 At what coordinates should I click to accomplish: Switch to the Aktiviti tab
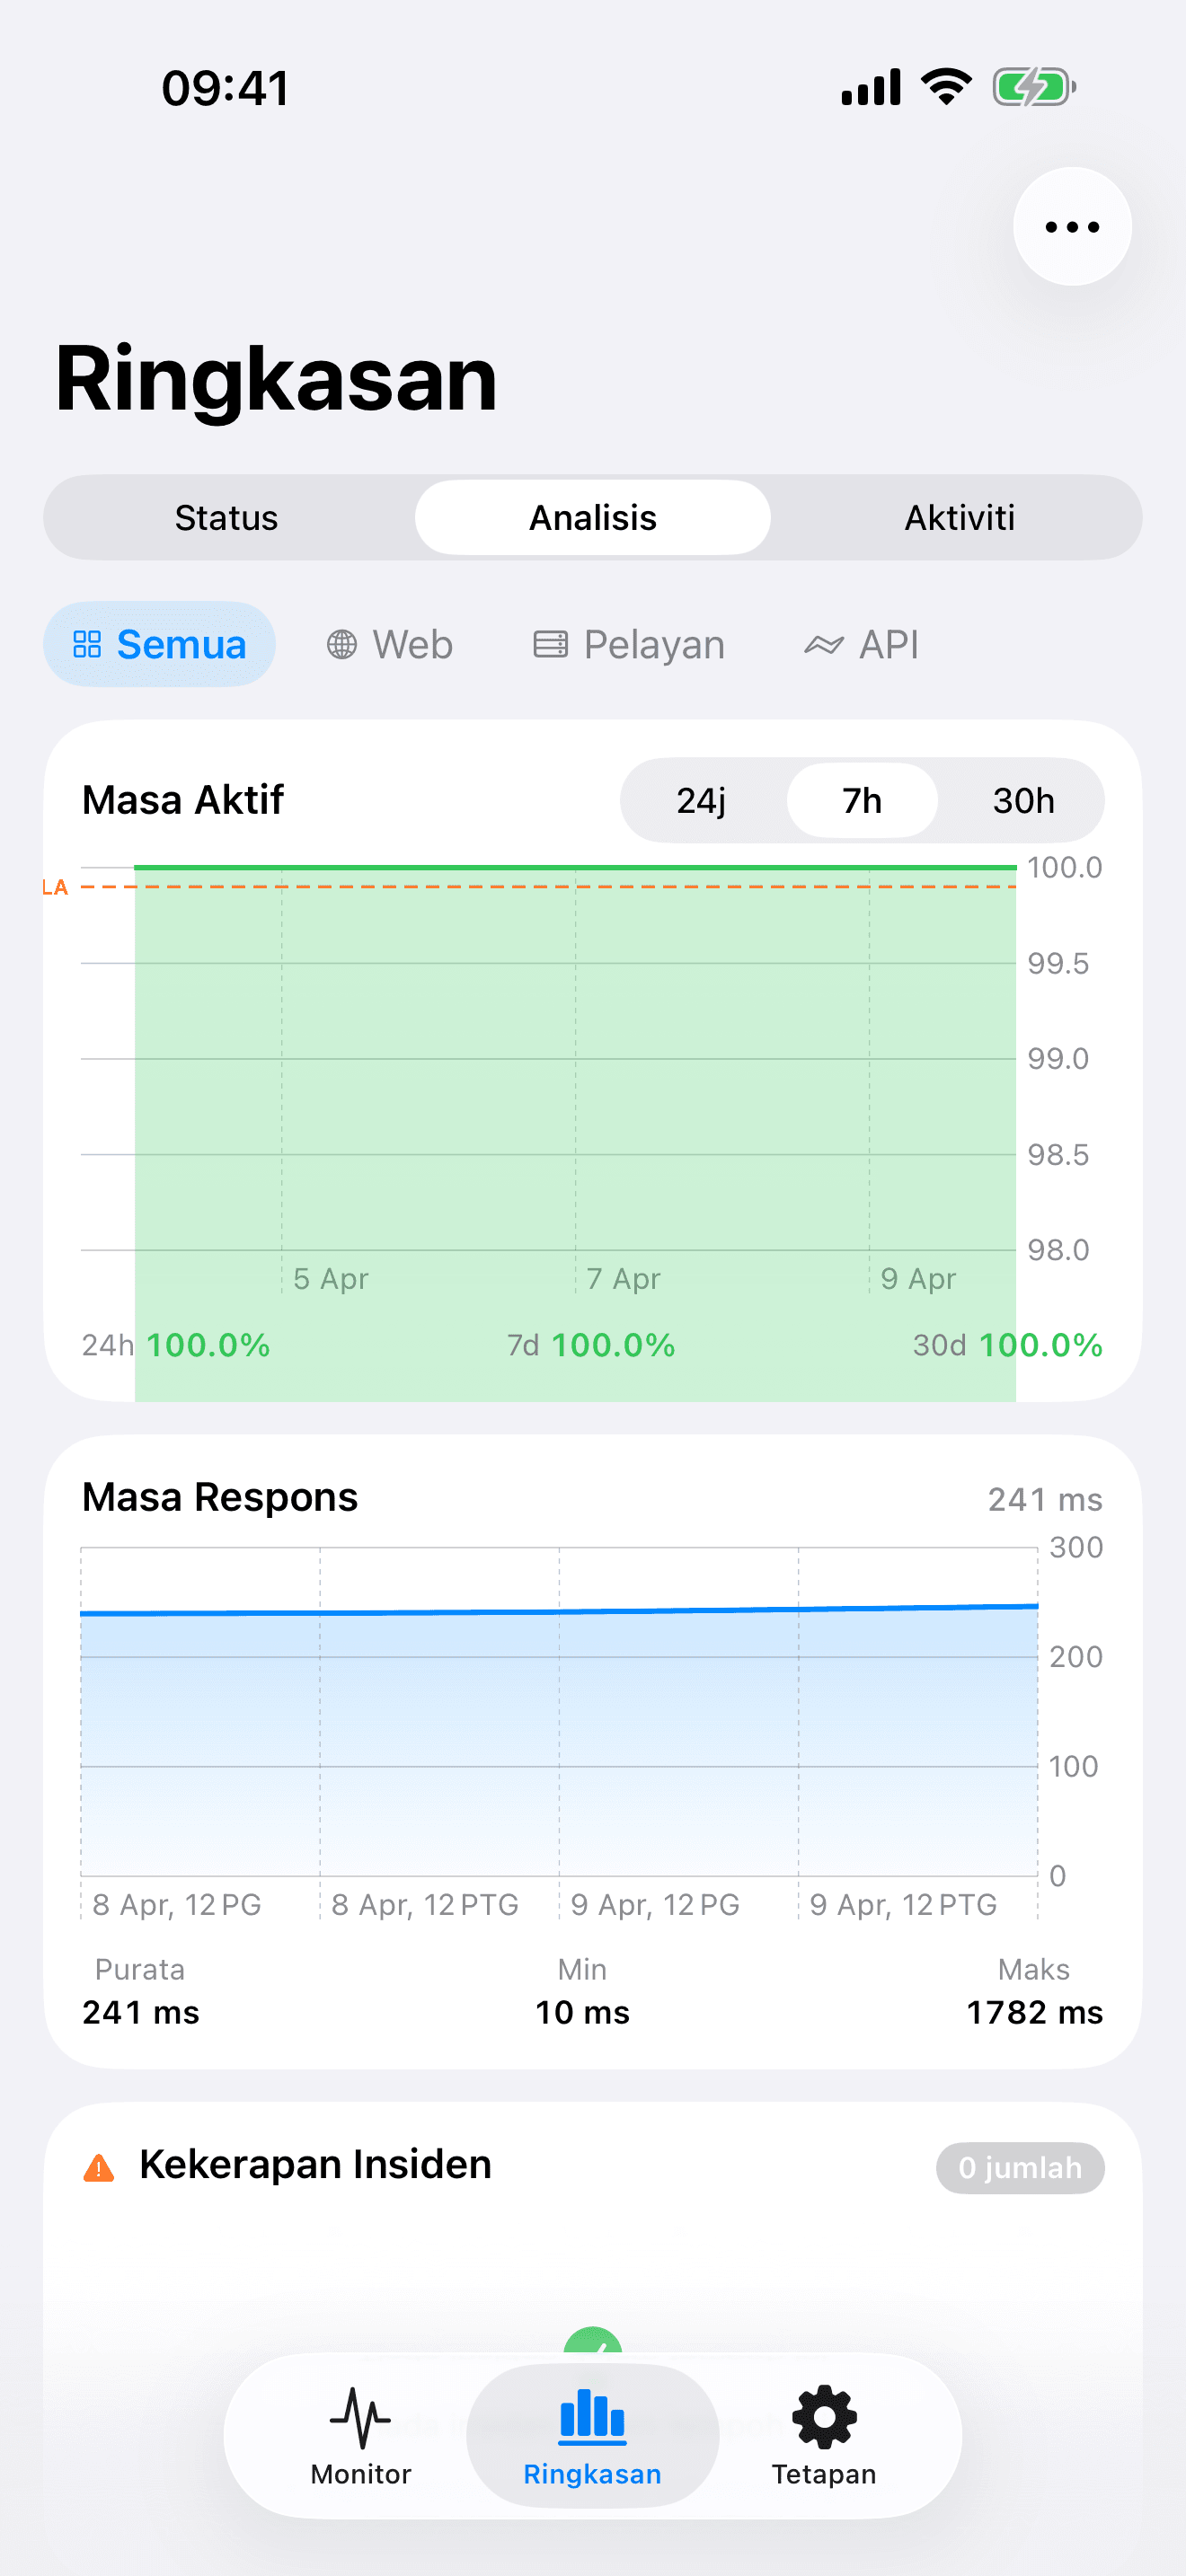[959, 518]
